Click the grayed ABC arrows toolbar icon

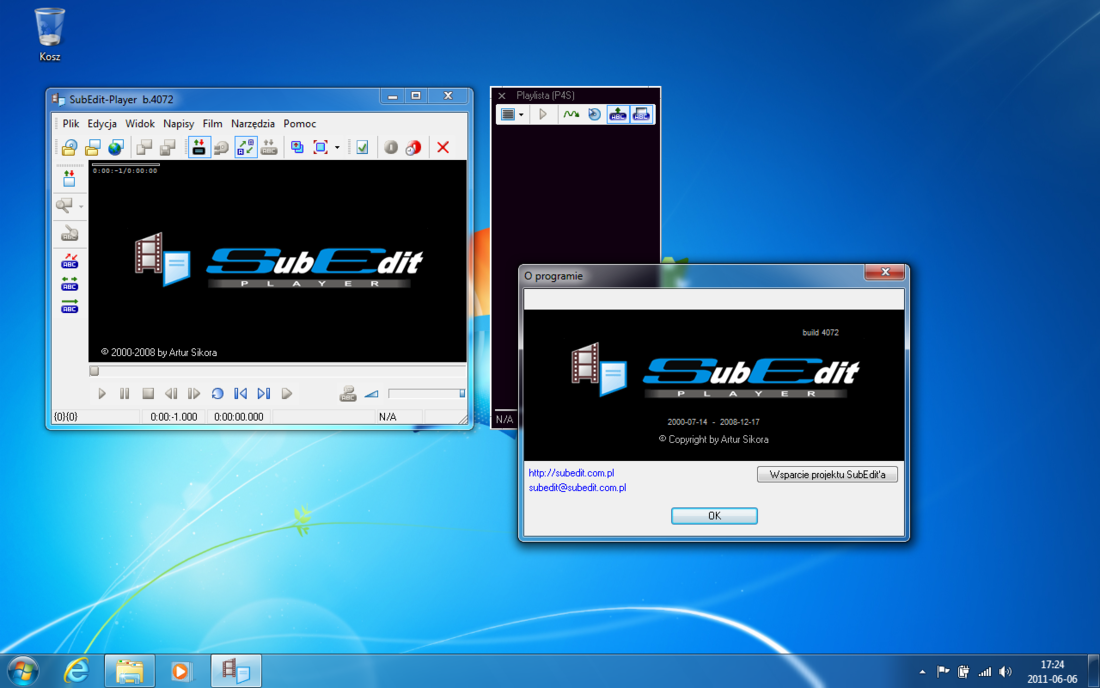point(269,147)
